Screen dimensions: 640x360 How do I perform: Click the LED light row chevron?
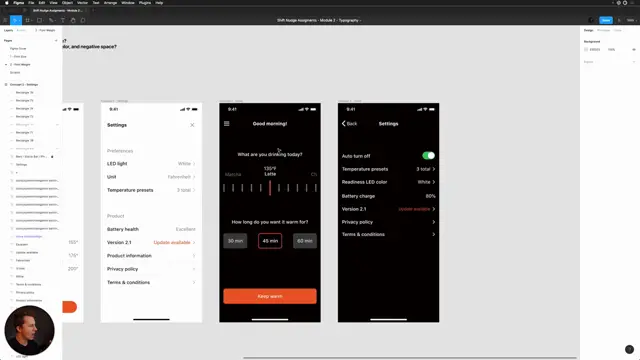point(194,164)
